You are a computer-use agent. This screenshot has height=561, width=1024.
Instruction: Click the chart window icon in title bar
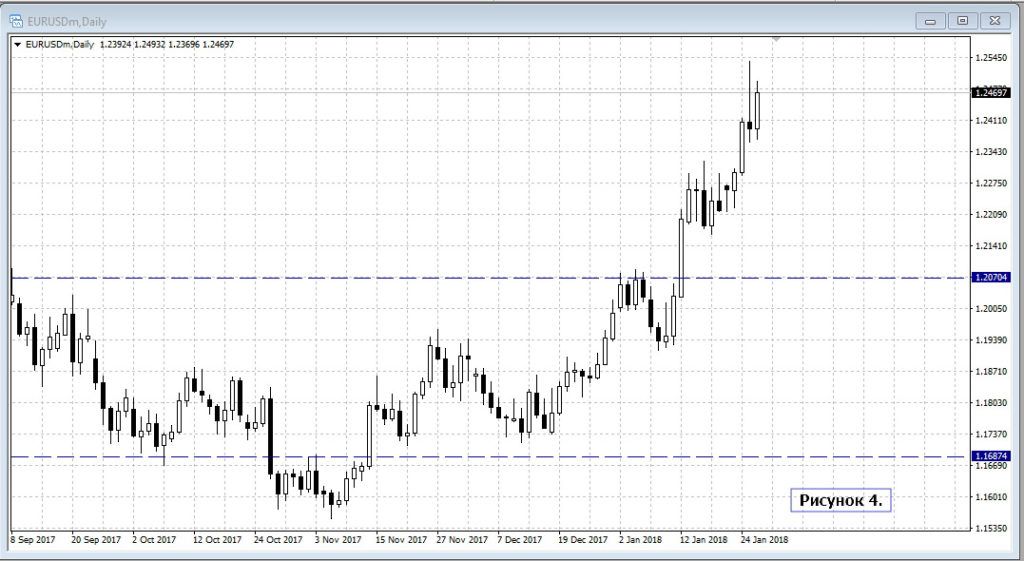[16, 21]
